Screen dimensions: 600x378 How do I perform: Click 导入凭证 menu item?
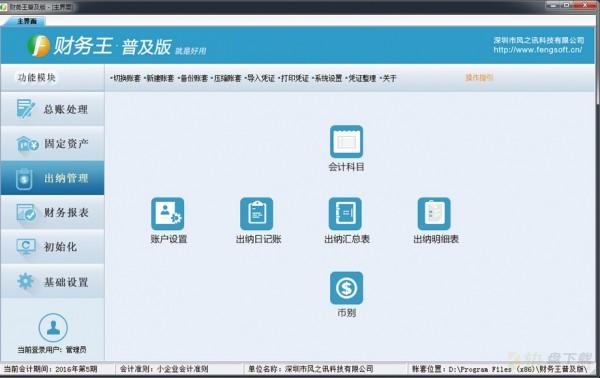[x=260, y=78]
